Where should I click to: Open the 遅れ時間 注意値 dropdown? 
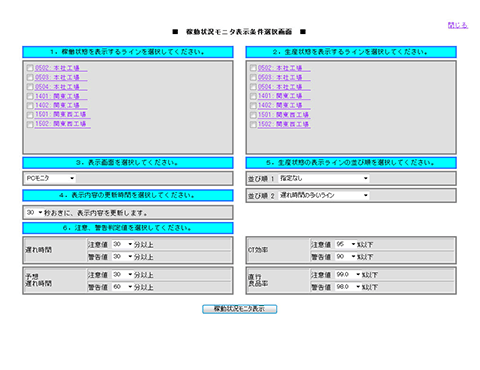pos(122,244)
